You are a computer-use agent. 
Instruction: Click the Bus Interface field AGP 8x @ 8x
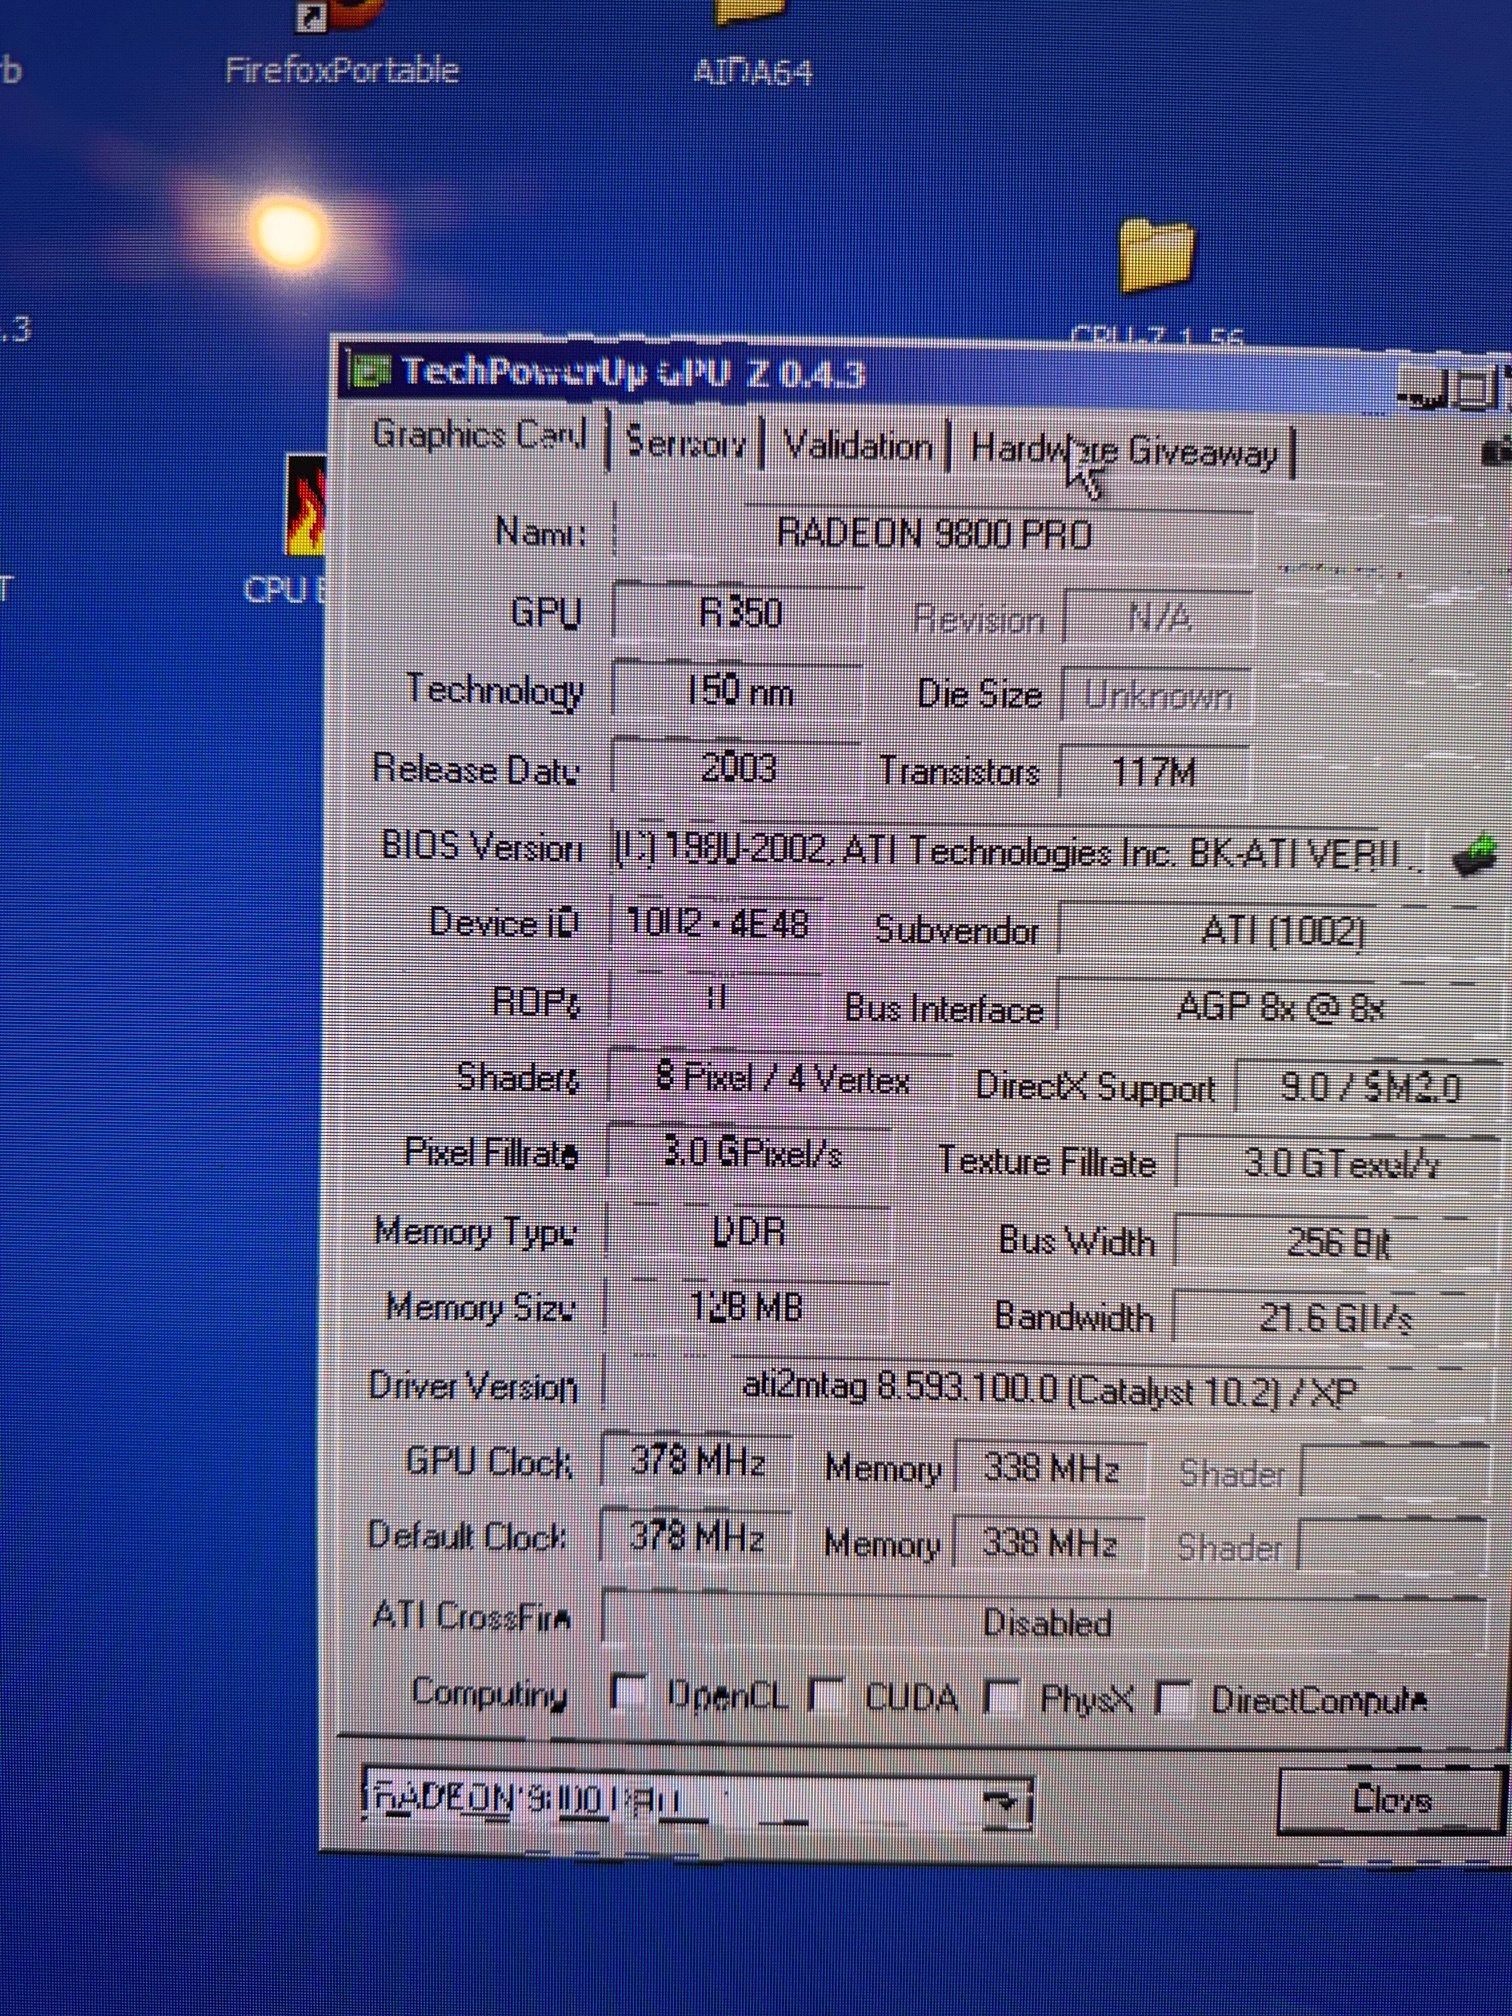(x=1280, y=1008)
